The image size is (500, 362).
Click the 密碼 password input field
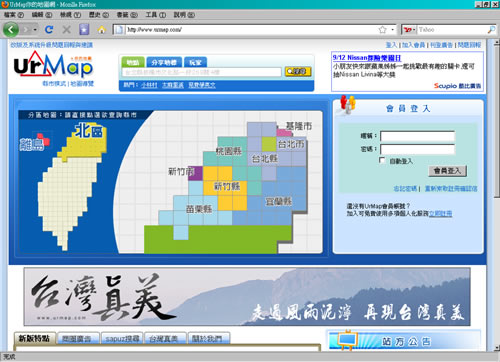click(417, 149)
